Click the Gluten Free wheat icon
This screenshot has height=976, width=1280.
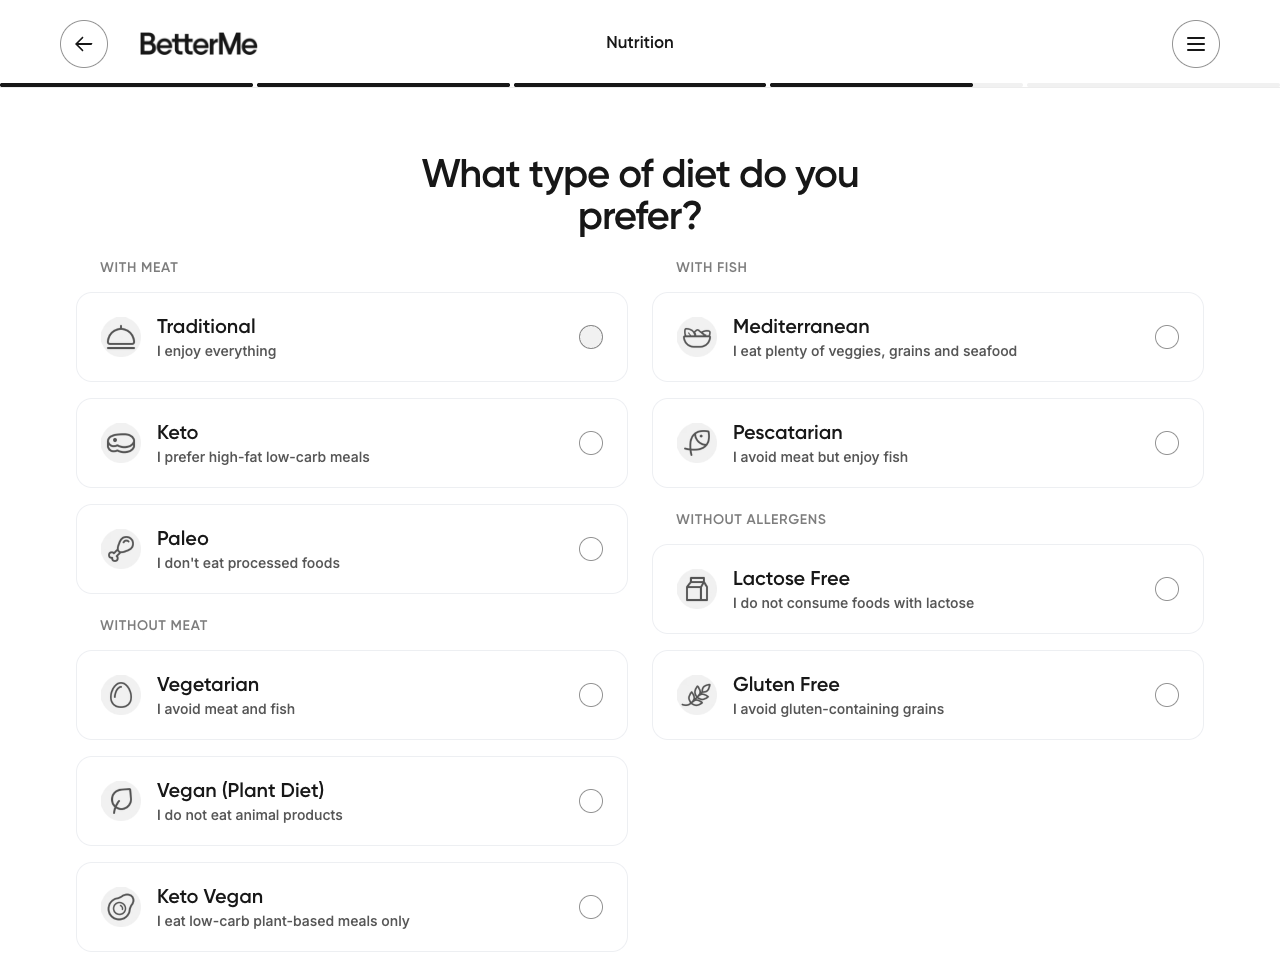[697, 696]
